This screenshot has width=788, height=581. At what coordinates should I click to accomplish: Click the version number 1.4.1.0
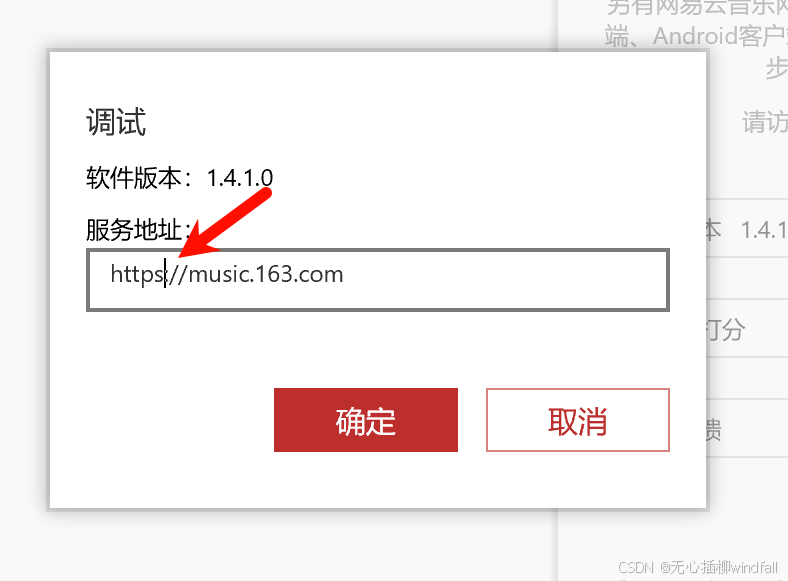click(240, 178)
